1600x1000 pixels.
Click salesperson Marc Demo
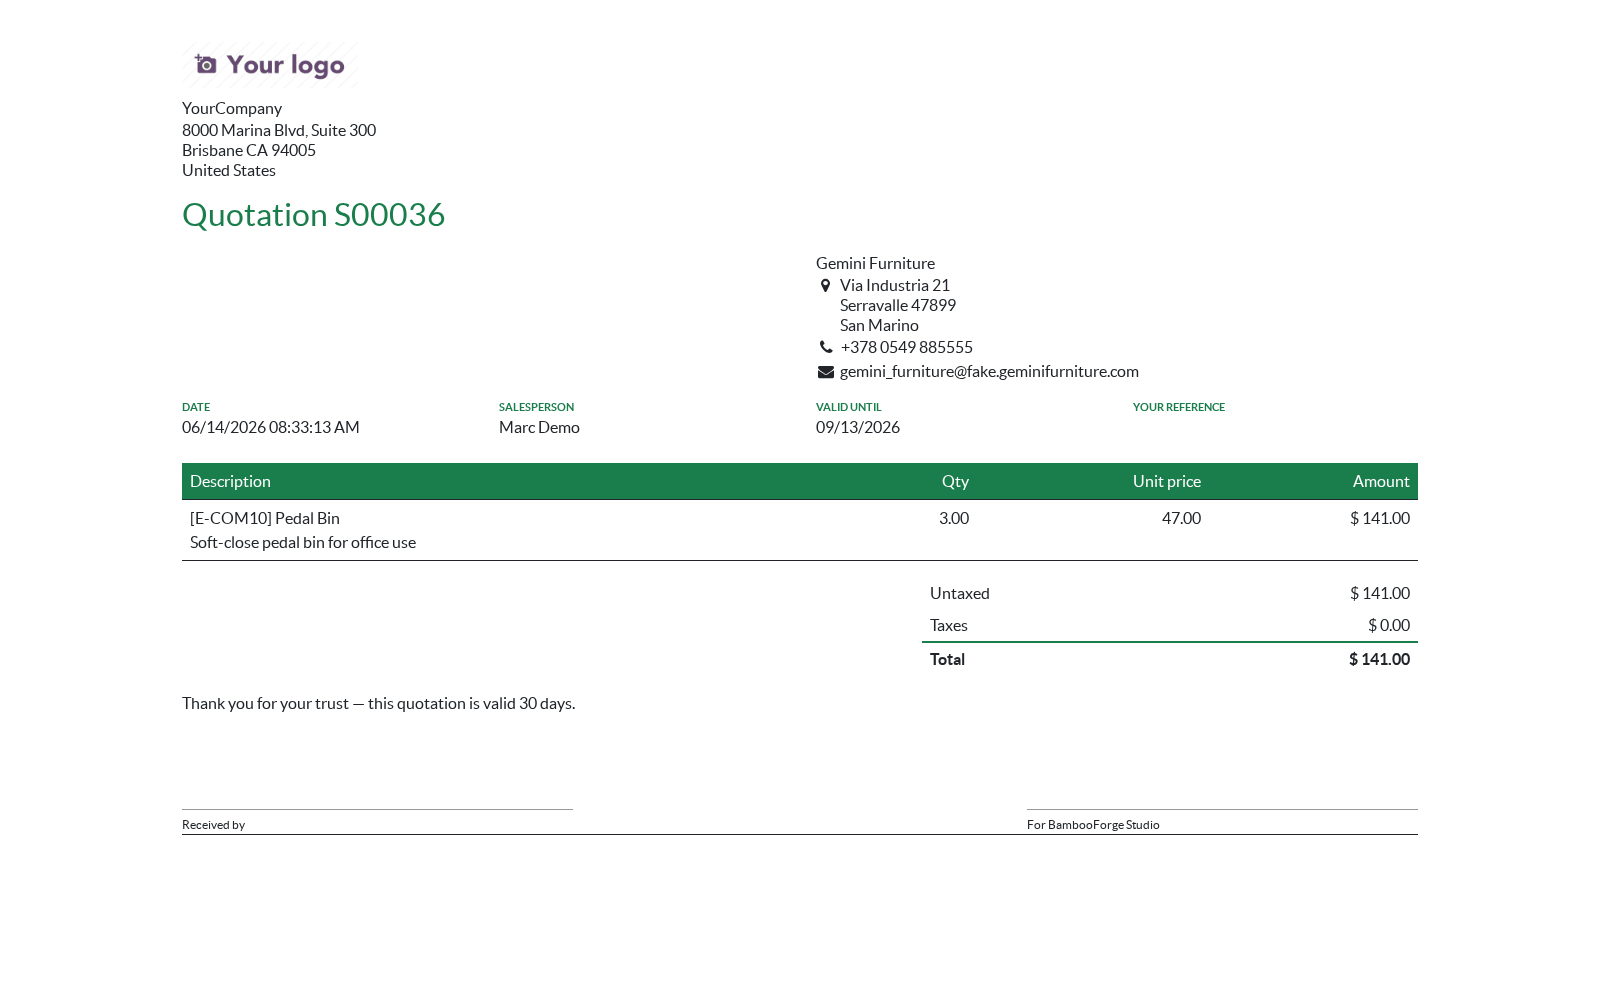tap(539, 427)
